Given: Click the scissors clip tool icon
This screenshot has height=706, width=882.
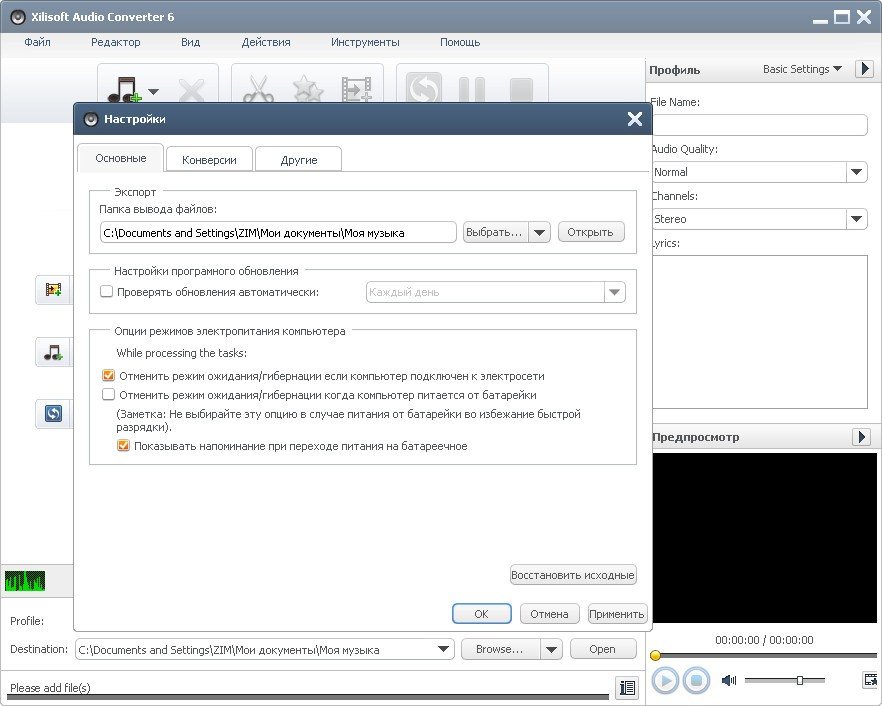Looking at the screenshot, I should pyautogui.click(x=258, y=91).
